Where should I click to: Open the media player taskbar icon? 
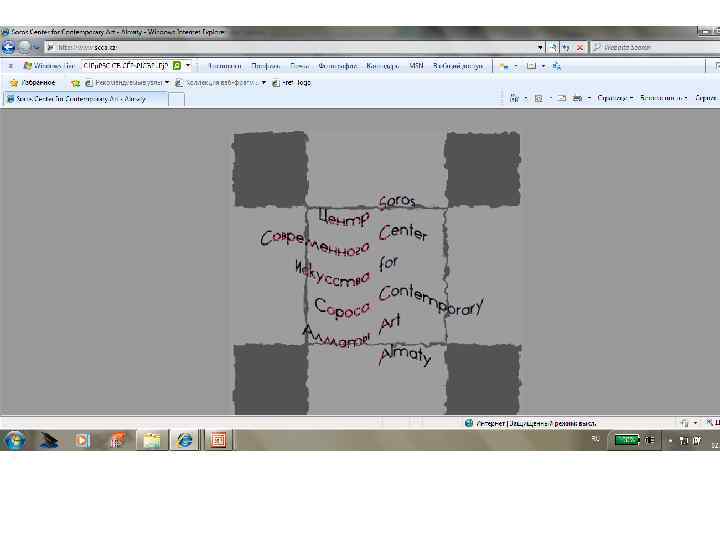point(83,440)
